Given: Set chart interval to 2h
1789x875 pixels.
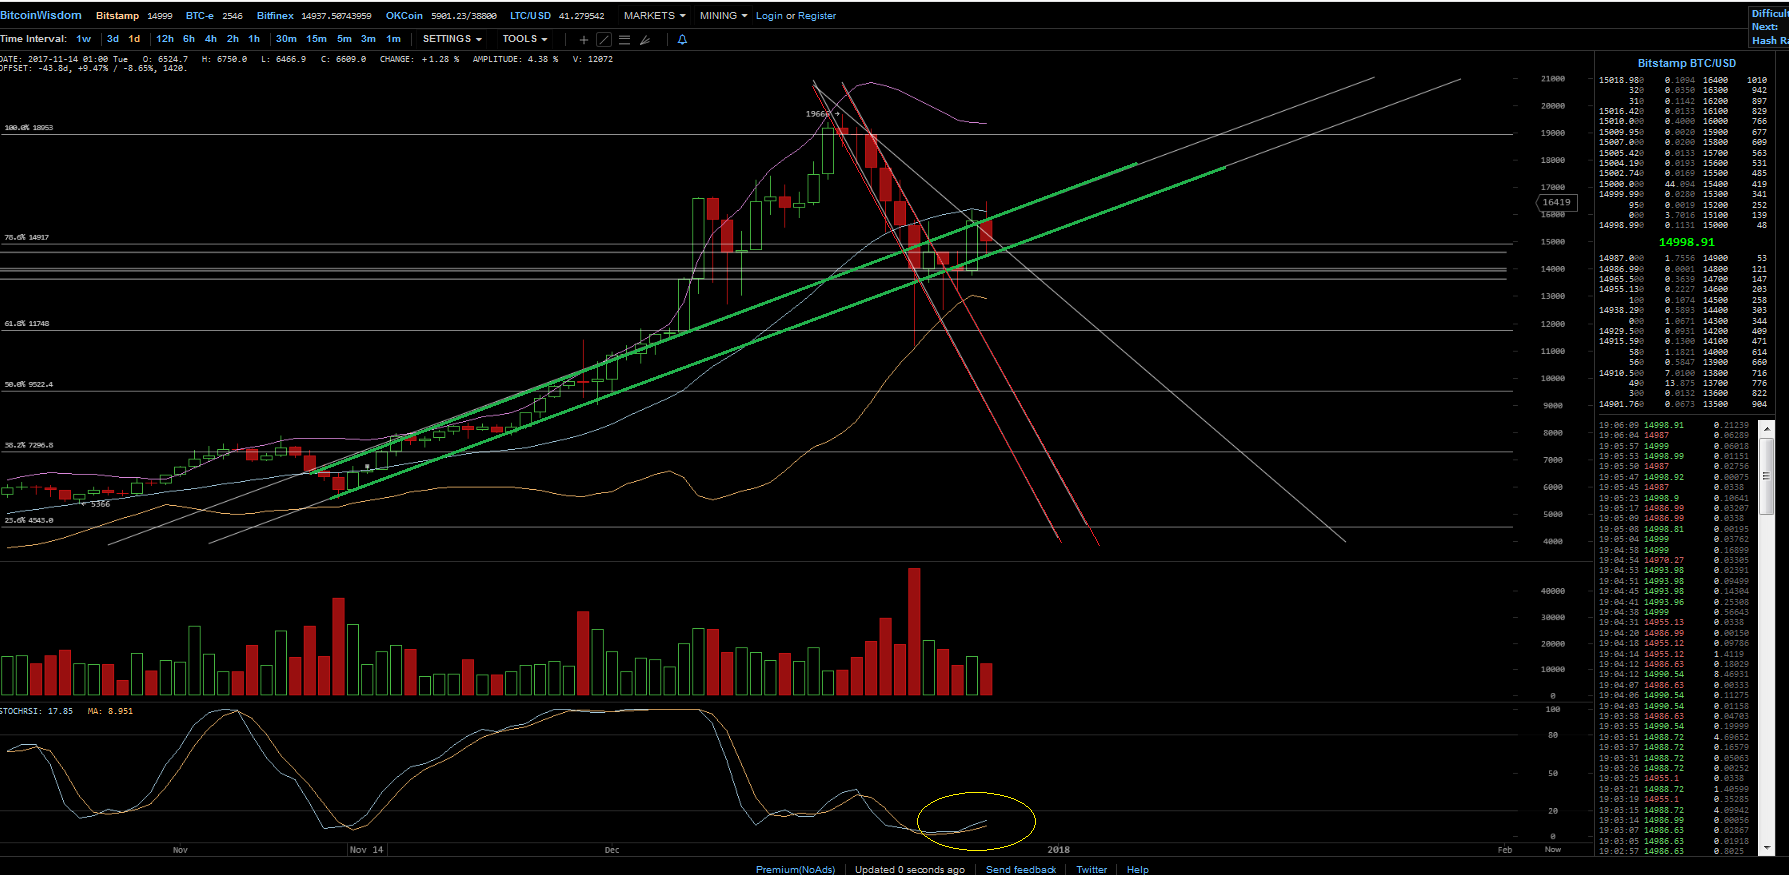Looking at the screenshot, I should [x=233, y=39].
